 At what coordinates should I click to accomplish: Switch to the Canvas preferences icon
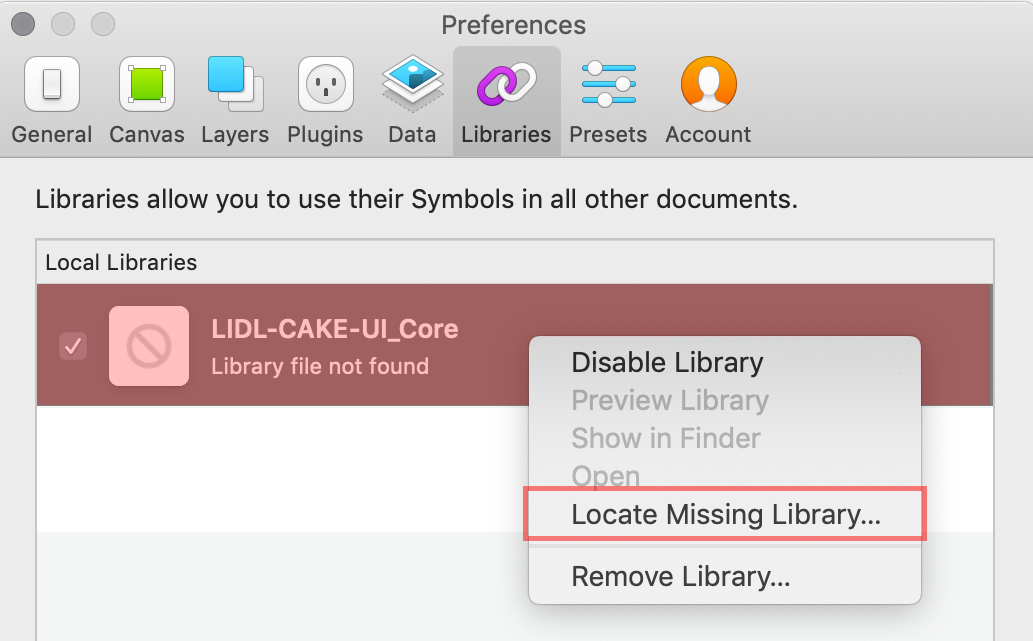pyautogui.click(x=147, y=84)
